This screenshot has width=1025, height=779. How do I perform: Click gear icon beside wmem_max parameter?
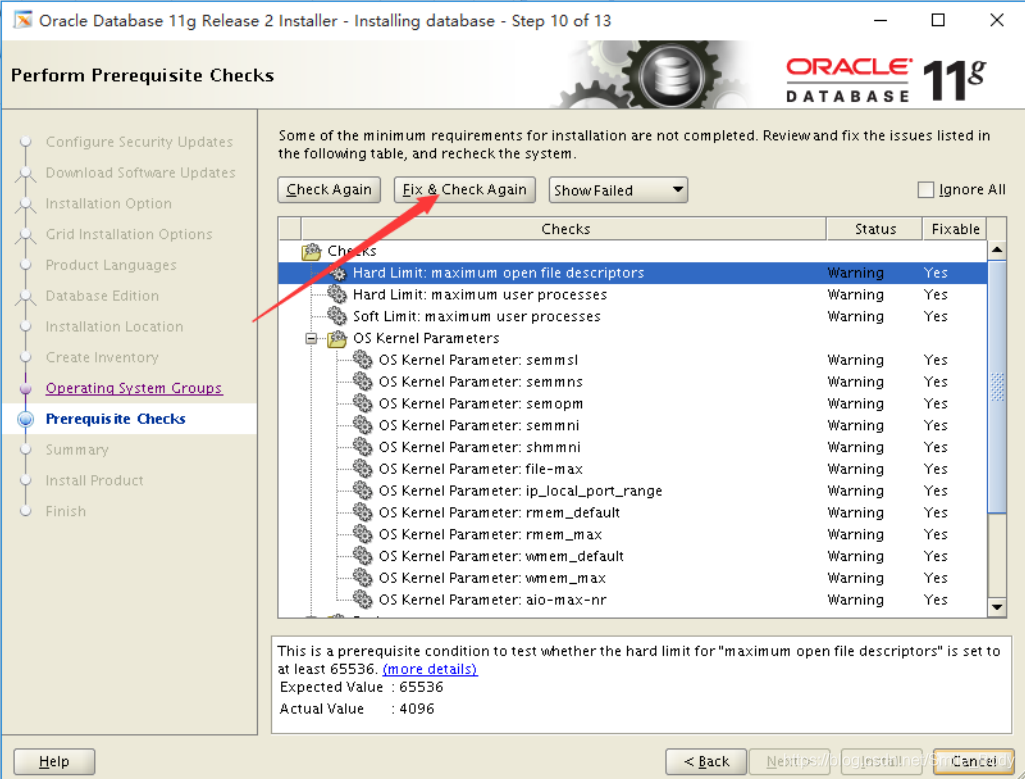[363, 578]
